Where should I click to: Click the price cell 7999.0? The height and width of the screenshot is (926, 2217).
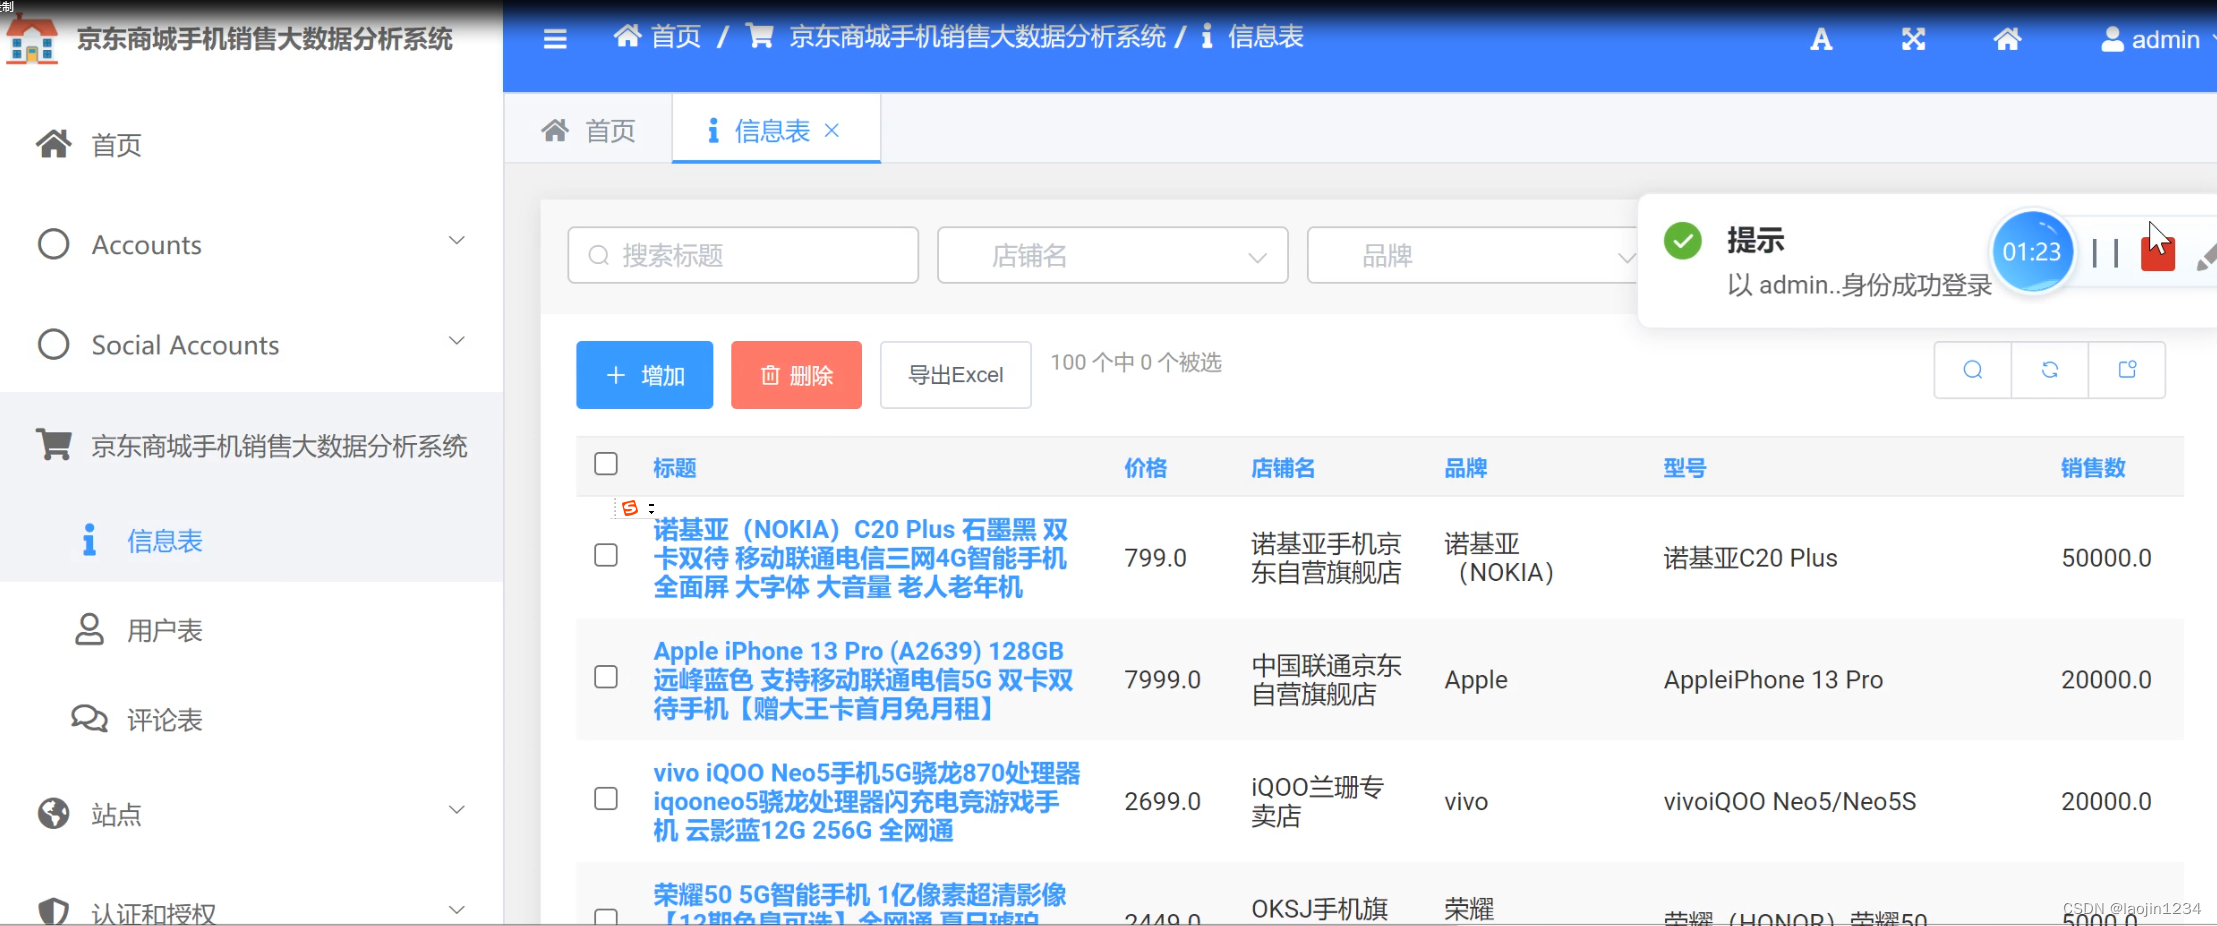(1162, 680)
